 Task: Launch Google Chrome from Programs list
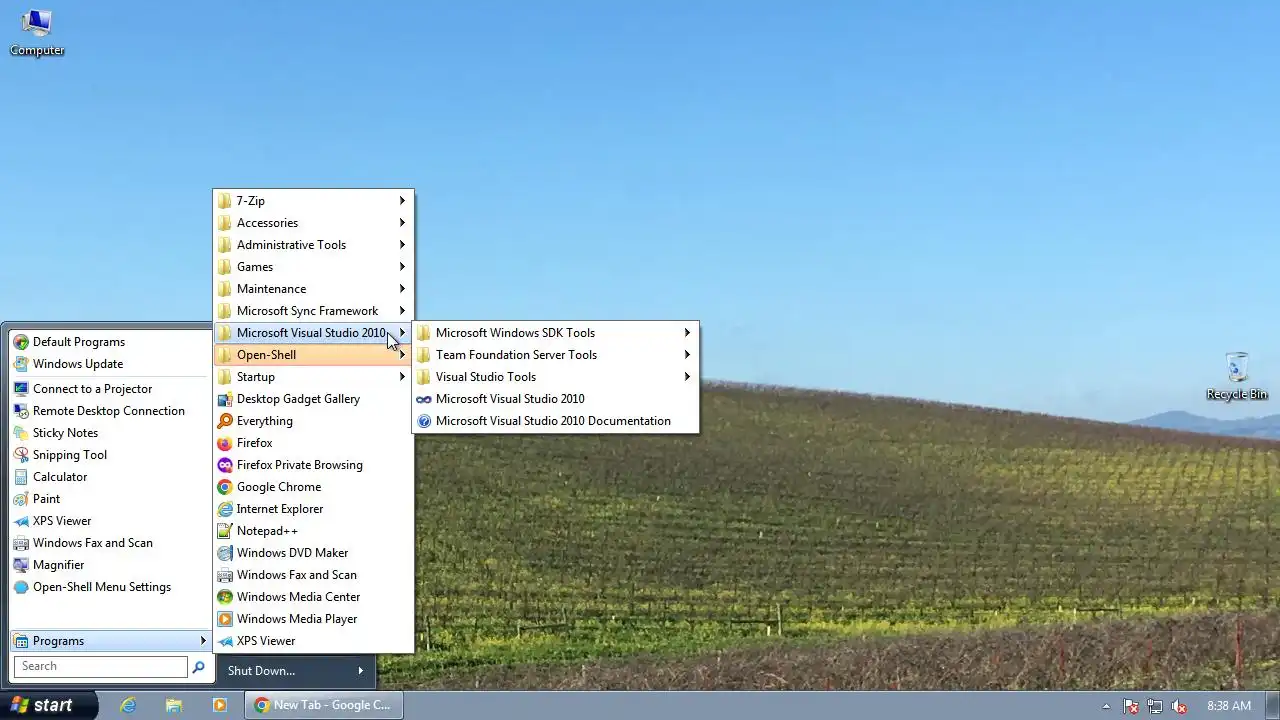[313, 487]
